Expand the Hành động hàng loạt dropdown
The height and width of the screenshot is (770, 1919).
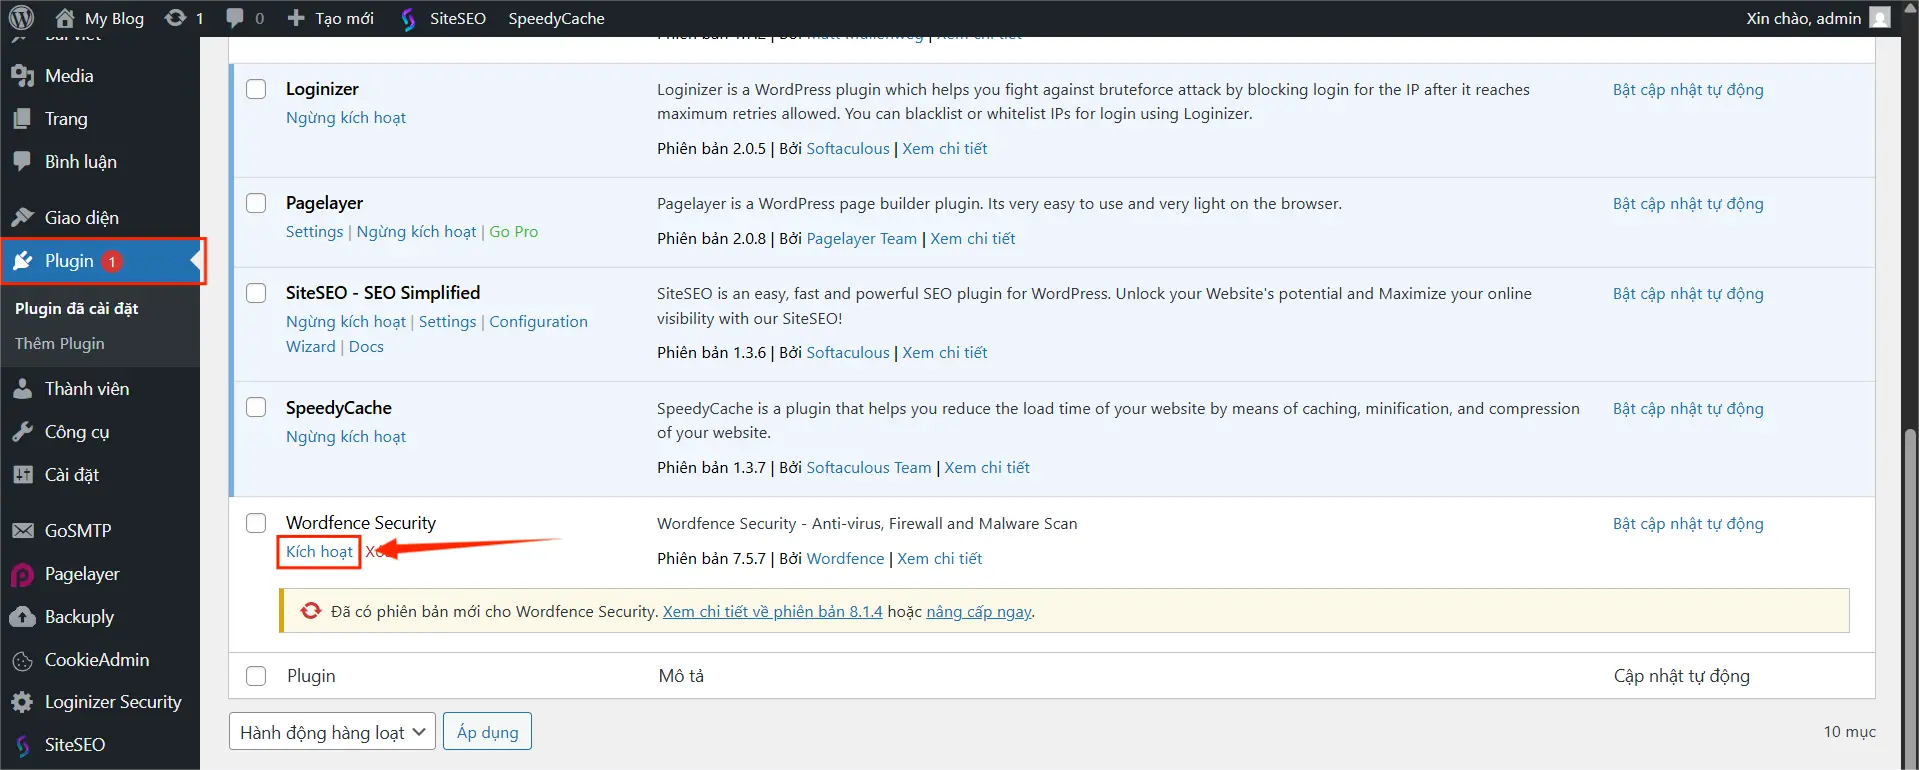tap(332, 732)
